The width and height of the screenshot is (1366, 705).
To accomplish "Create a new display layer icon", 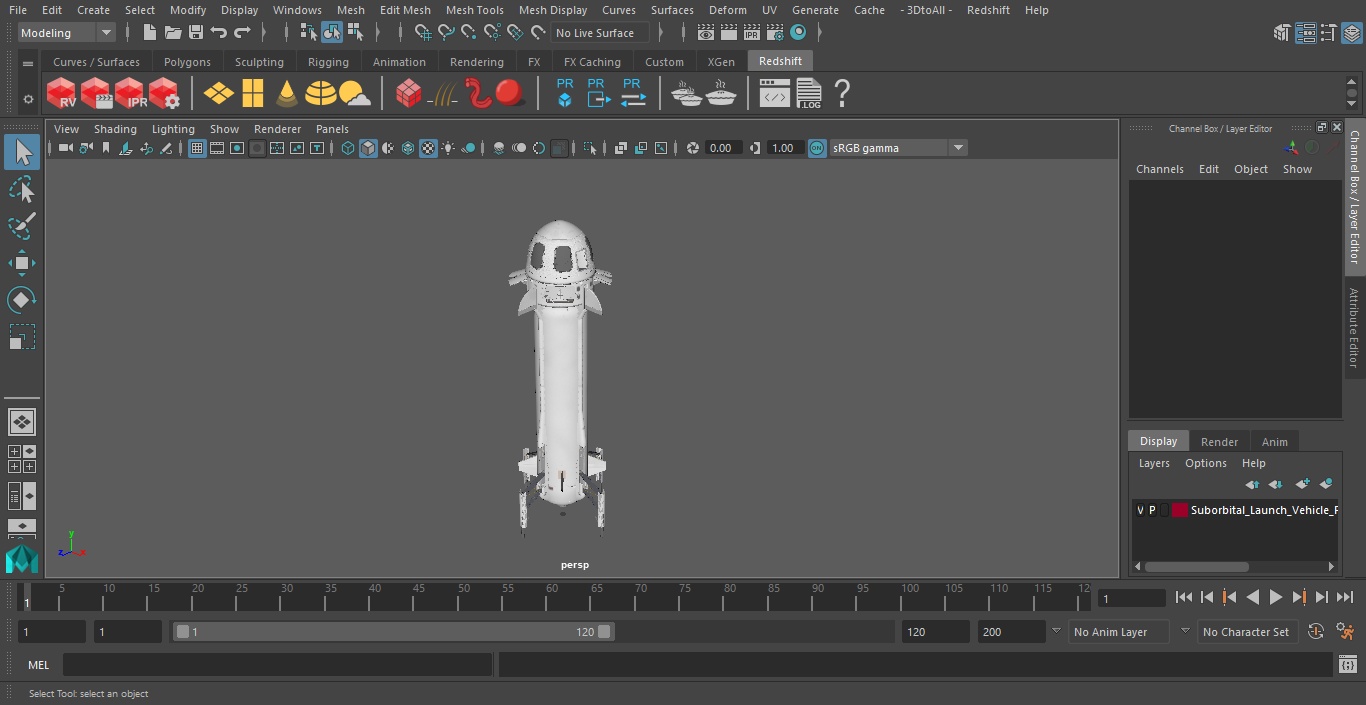I will [x=1302, y=484].
